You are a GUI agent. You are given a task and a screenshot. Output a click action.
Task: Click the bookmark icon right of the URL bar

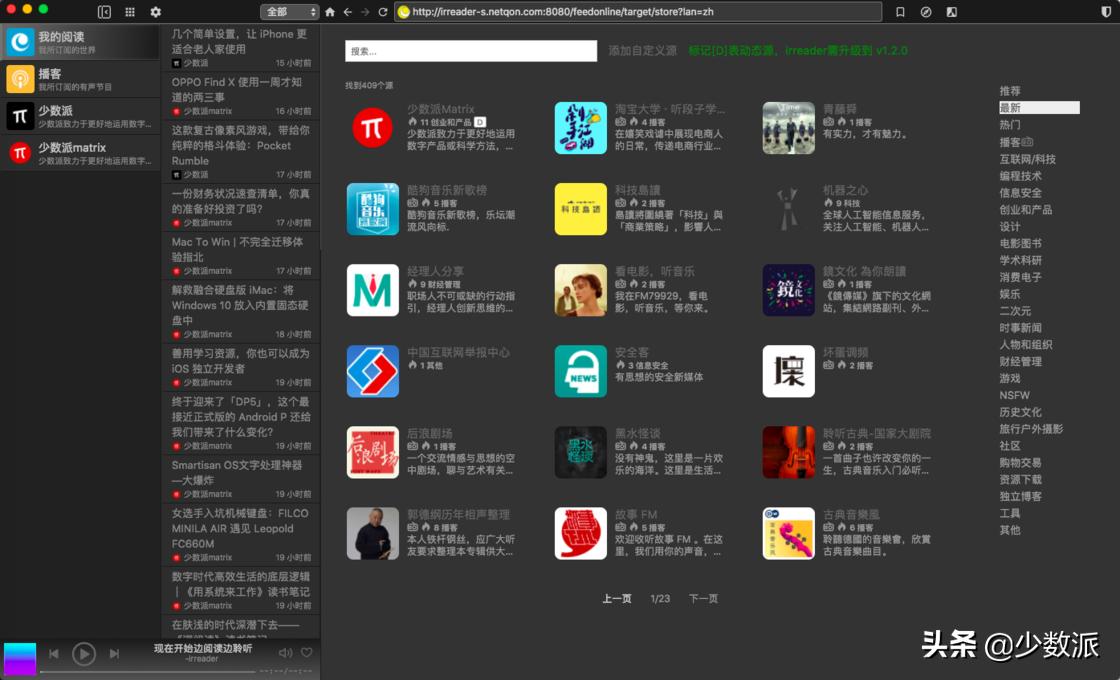point(899,12)
